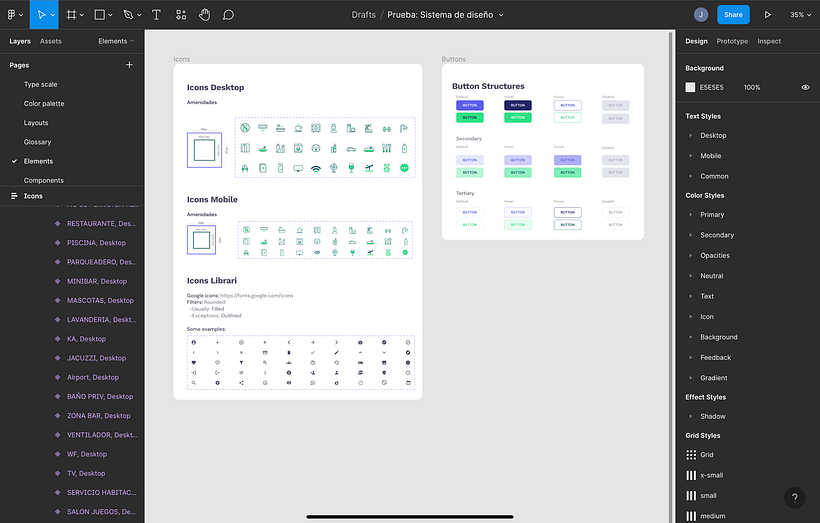Click the background color swatch E5E5E5

pos(690,87)
